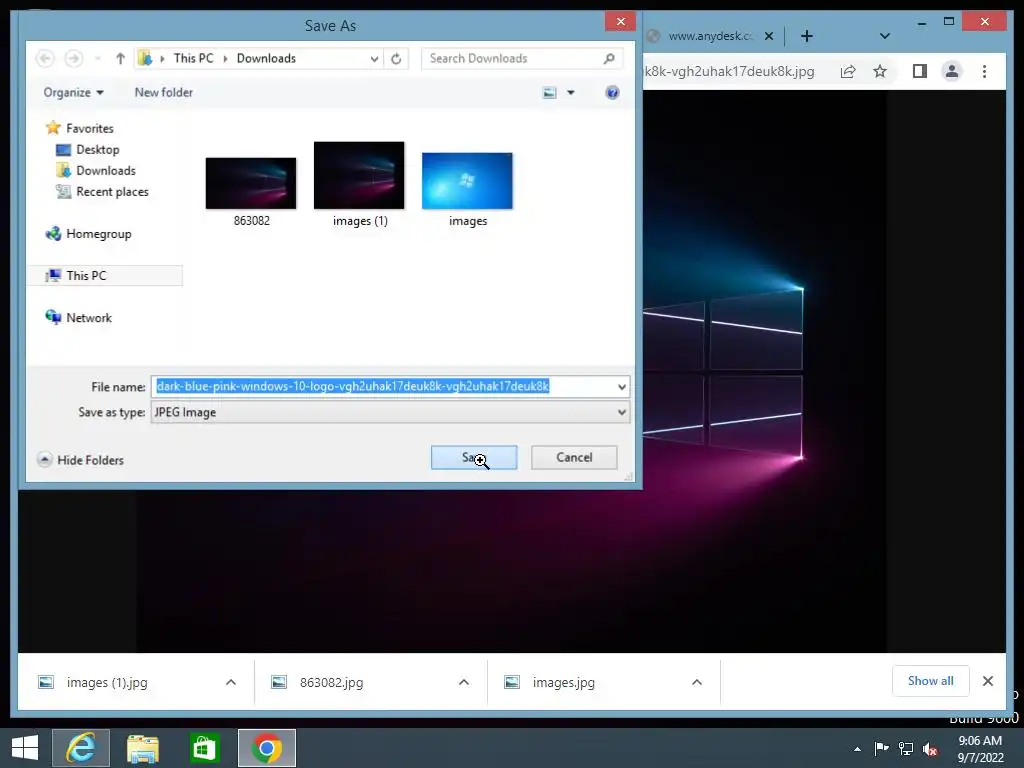The image size is (1024, 768).
Task: Expand options for images.jpg download
Action: (x=697, y=682)
